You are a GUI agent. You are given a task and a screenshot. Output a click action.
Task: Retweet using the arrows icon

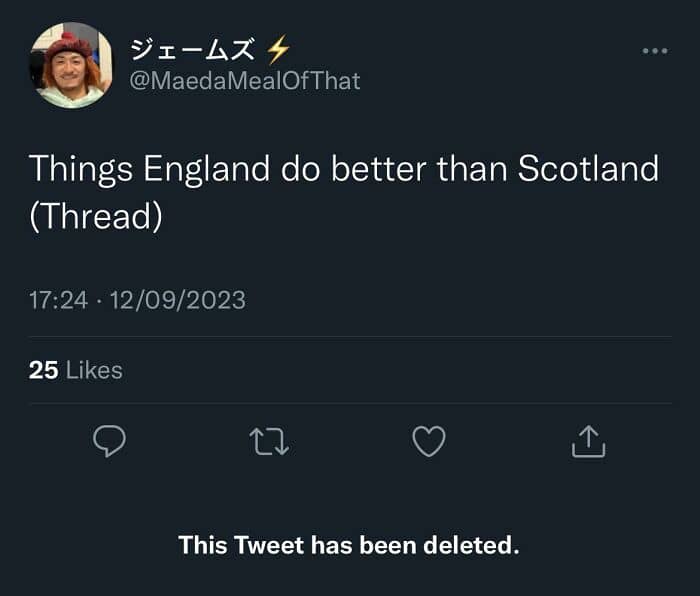pyautogui.click(x=269, y=442)
